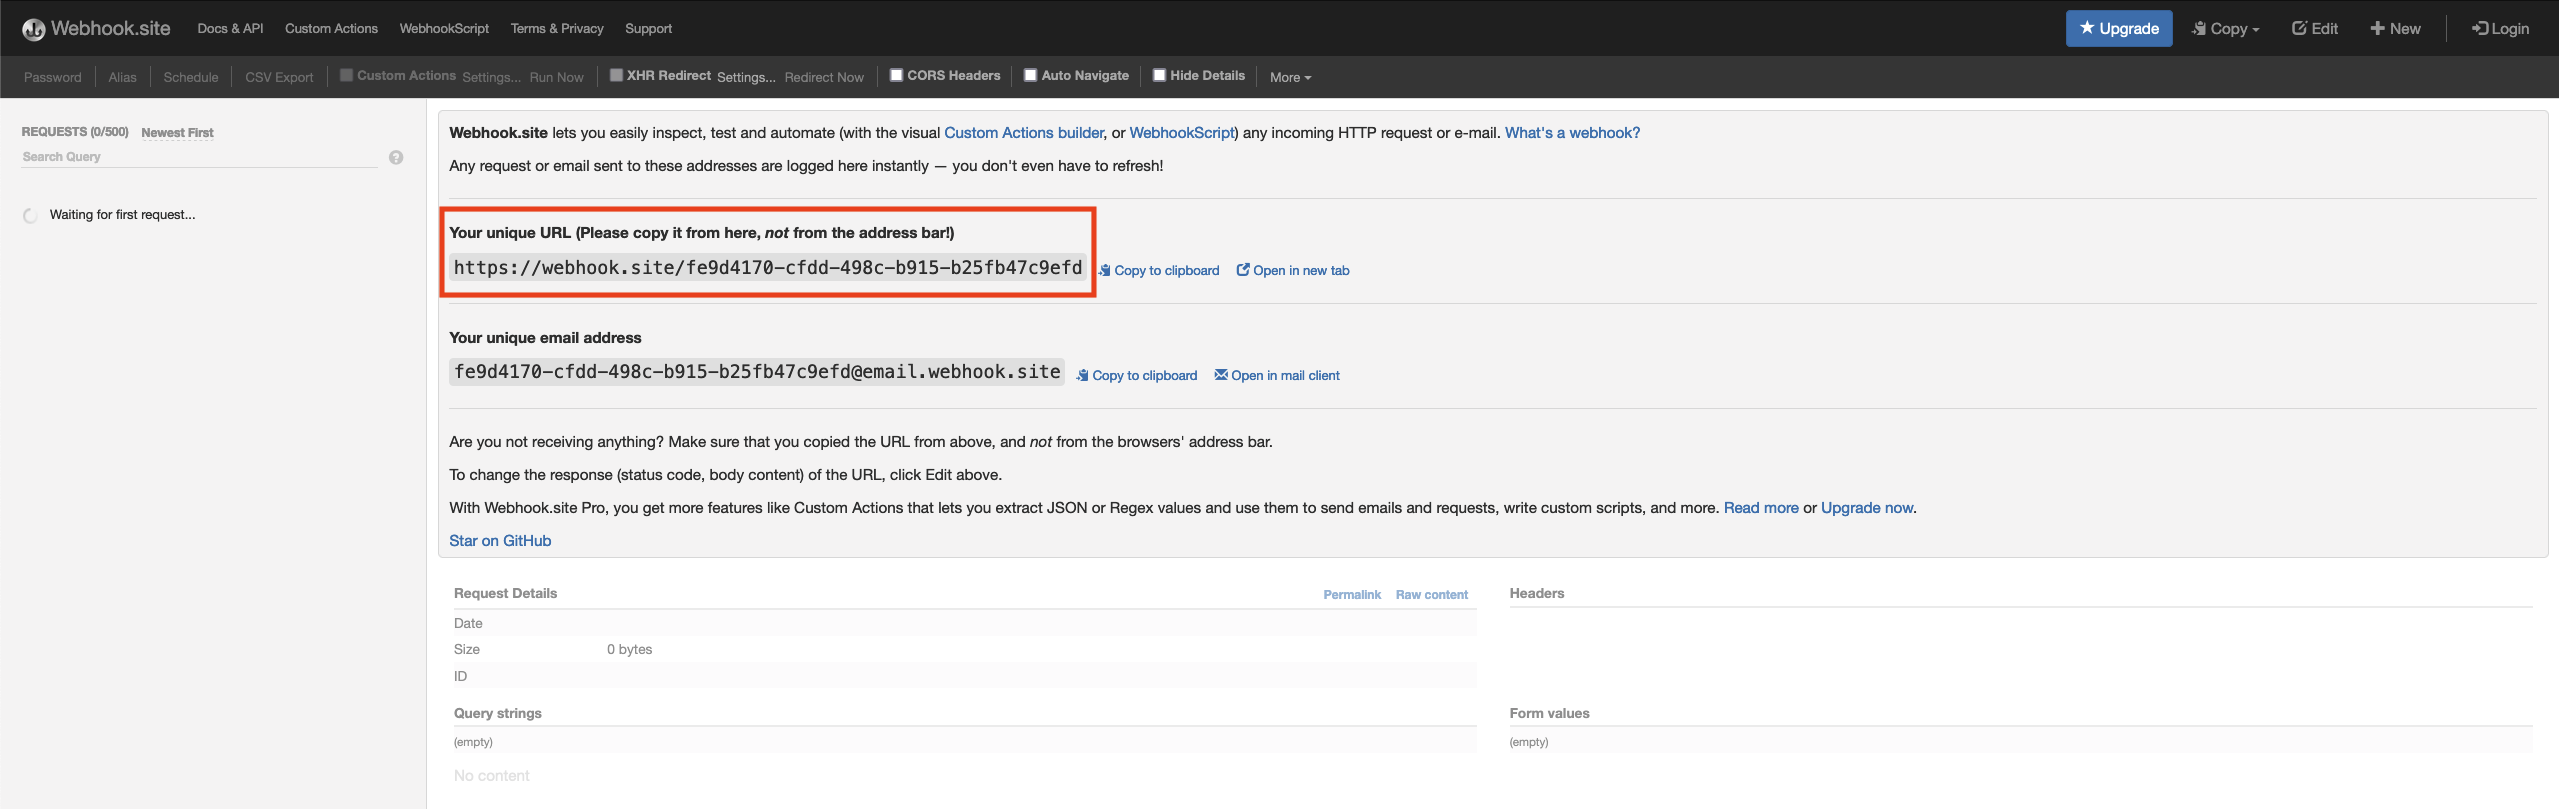Expand the More dropdown
The image size is (2559, 809).
point(1290,77)
